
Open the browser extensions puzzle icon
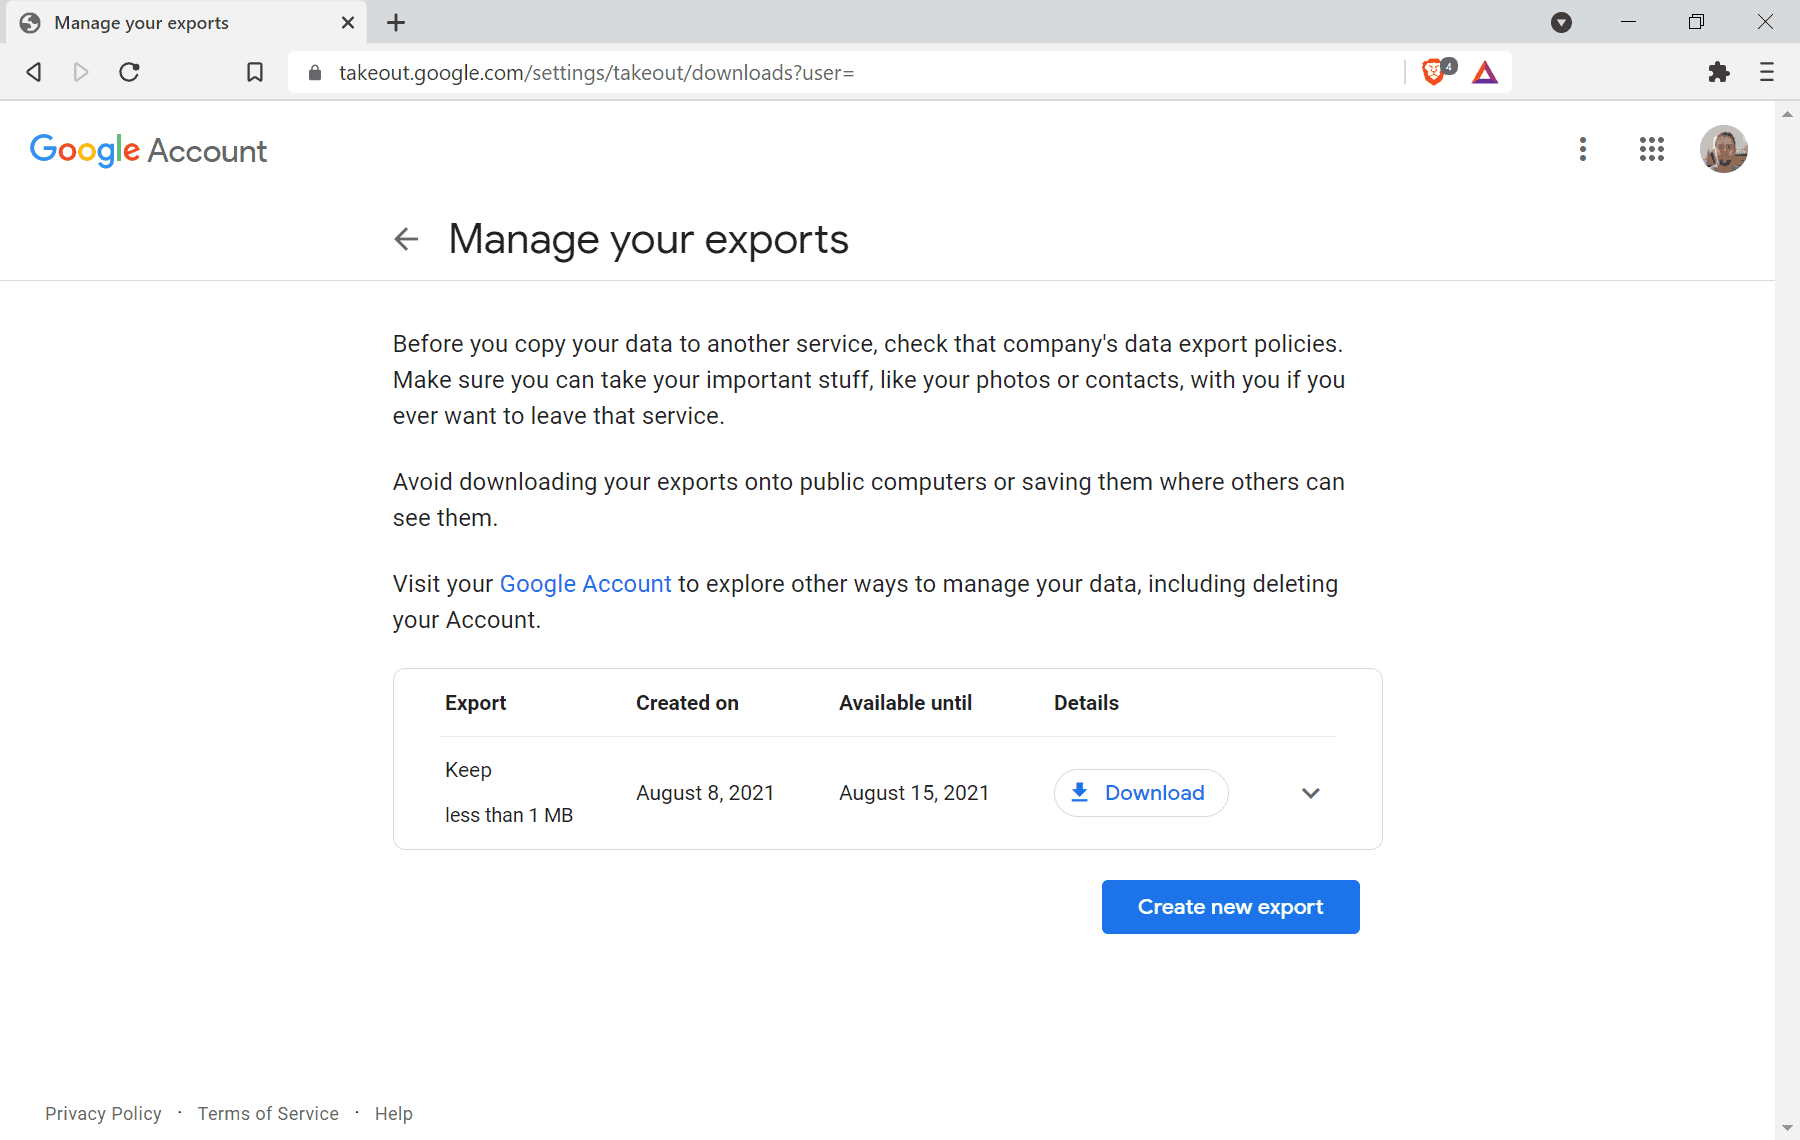pos(1719,71)
